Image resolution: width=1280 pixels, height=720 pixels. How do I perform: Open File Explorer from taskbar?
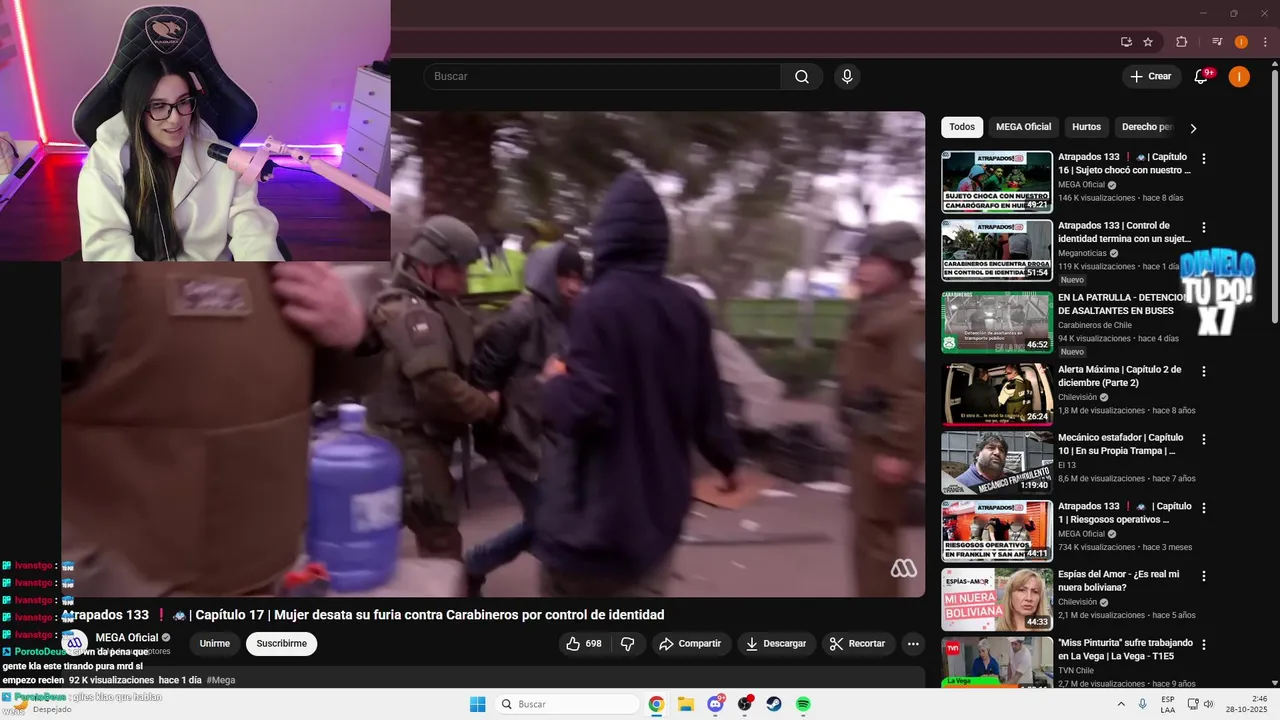[686, 704]
